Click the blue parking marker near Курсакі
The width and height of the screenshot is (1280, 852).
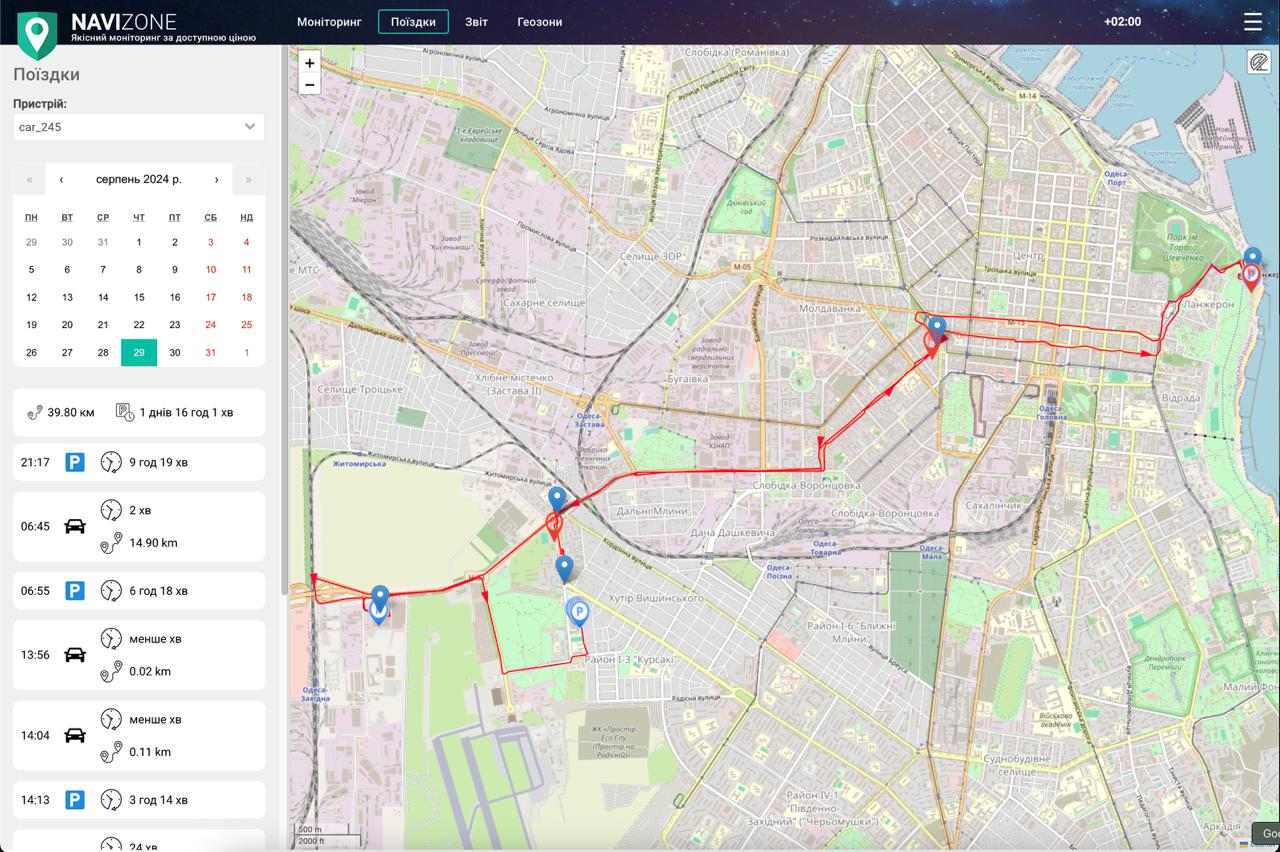pyautogui.click(x=578, y=611)
